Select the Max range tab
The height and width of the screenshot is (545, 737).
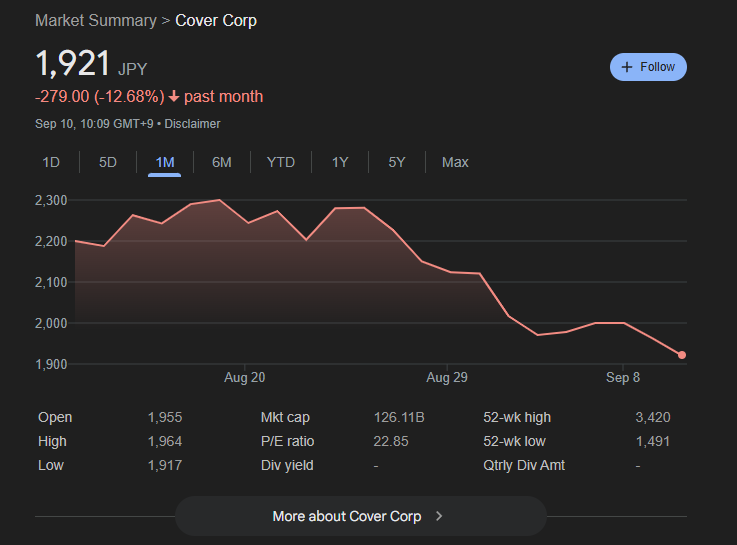(455, 163)
